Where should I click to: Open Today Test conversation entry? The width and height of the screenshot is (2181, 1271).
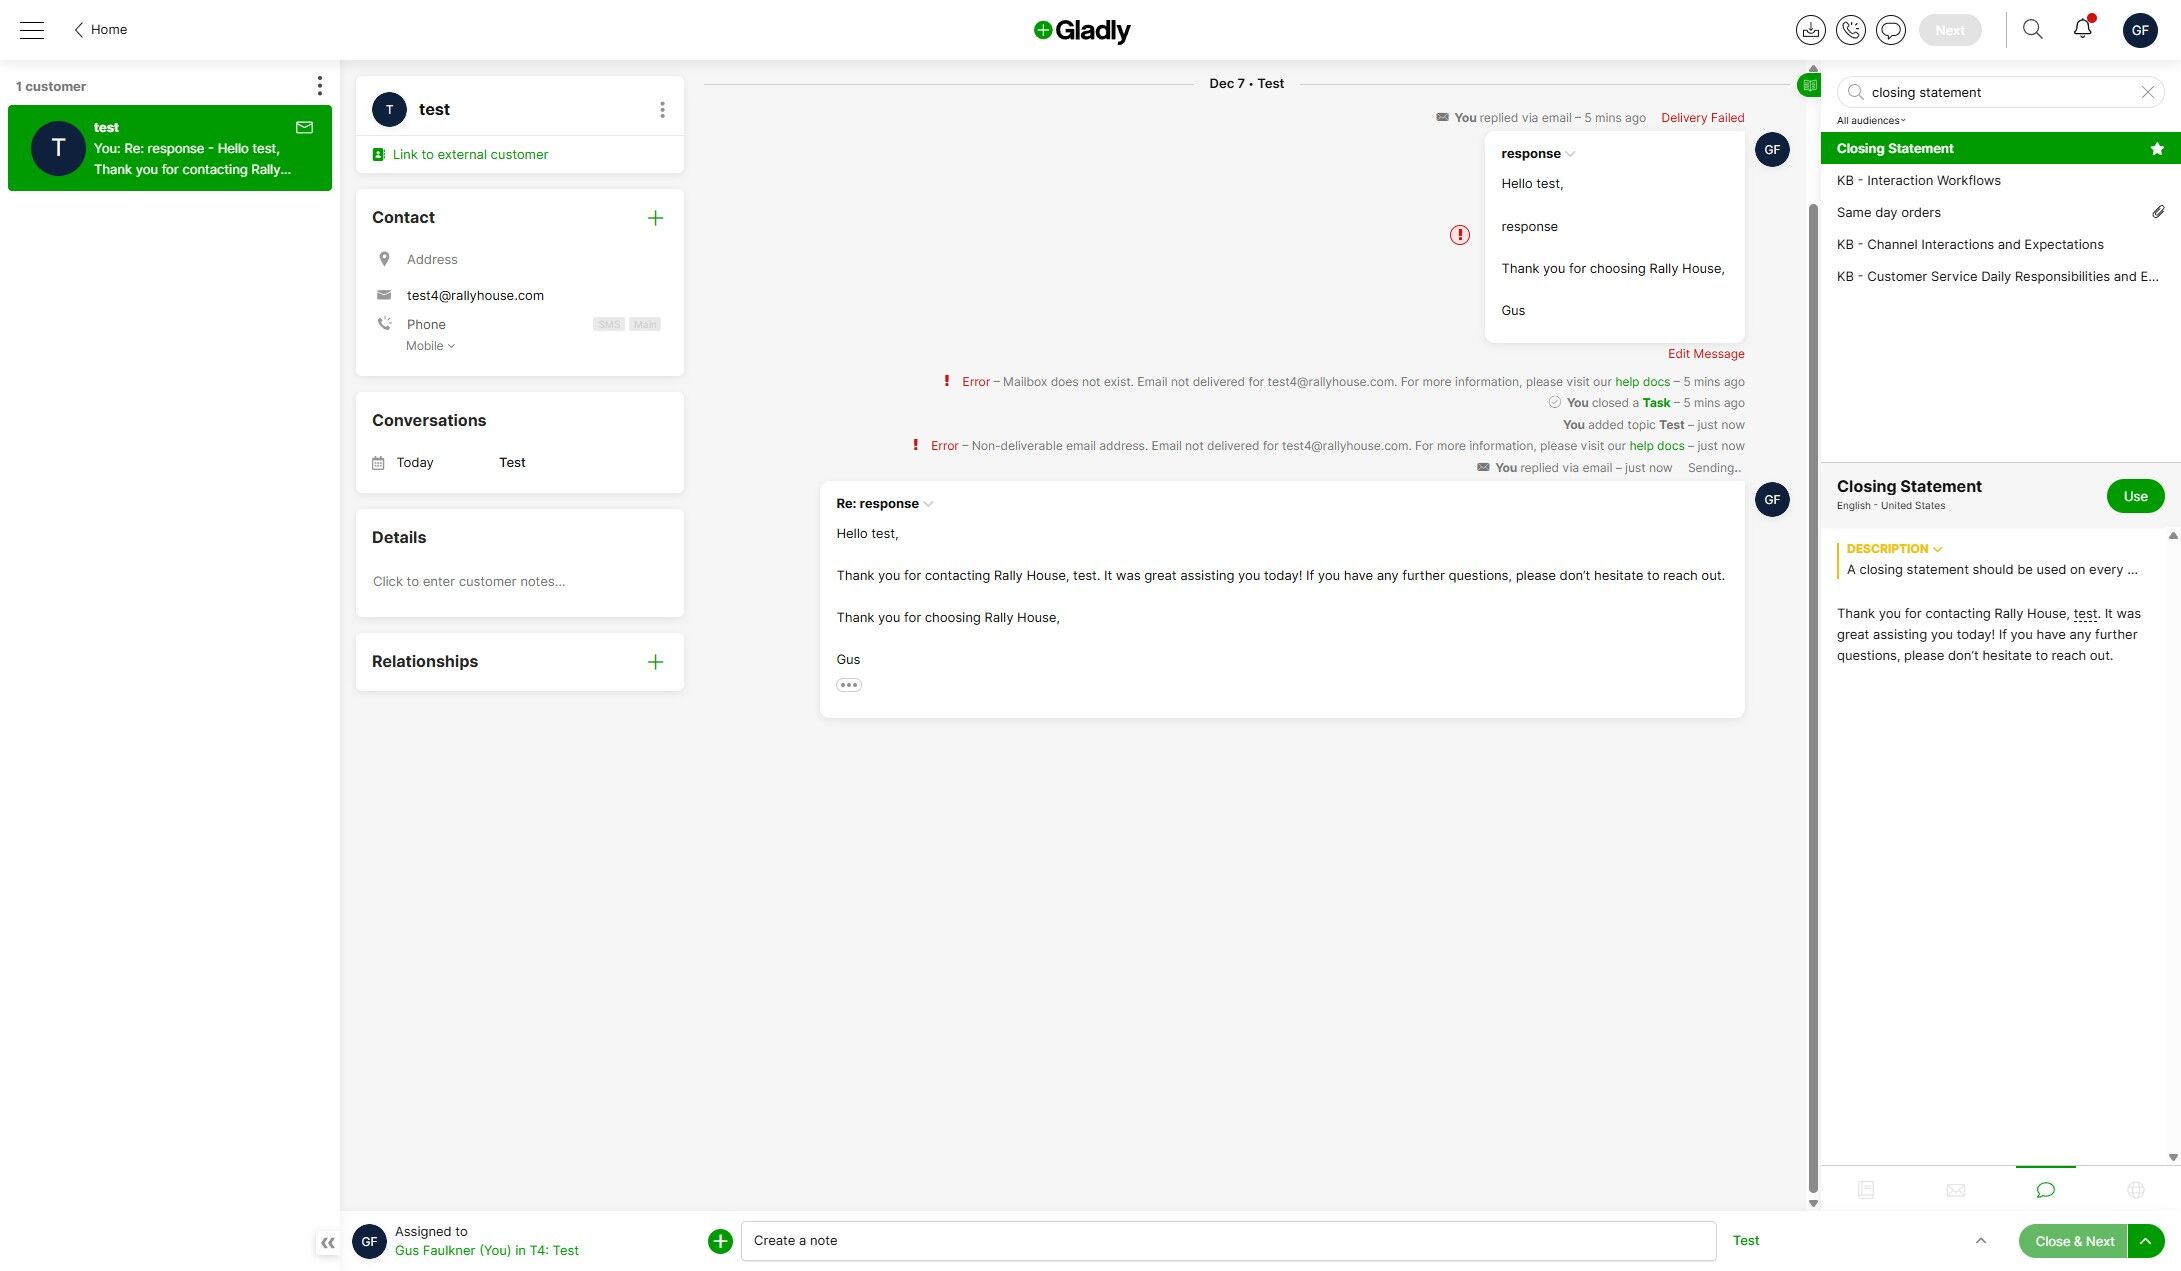click(x=519, y=463)
